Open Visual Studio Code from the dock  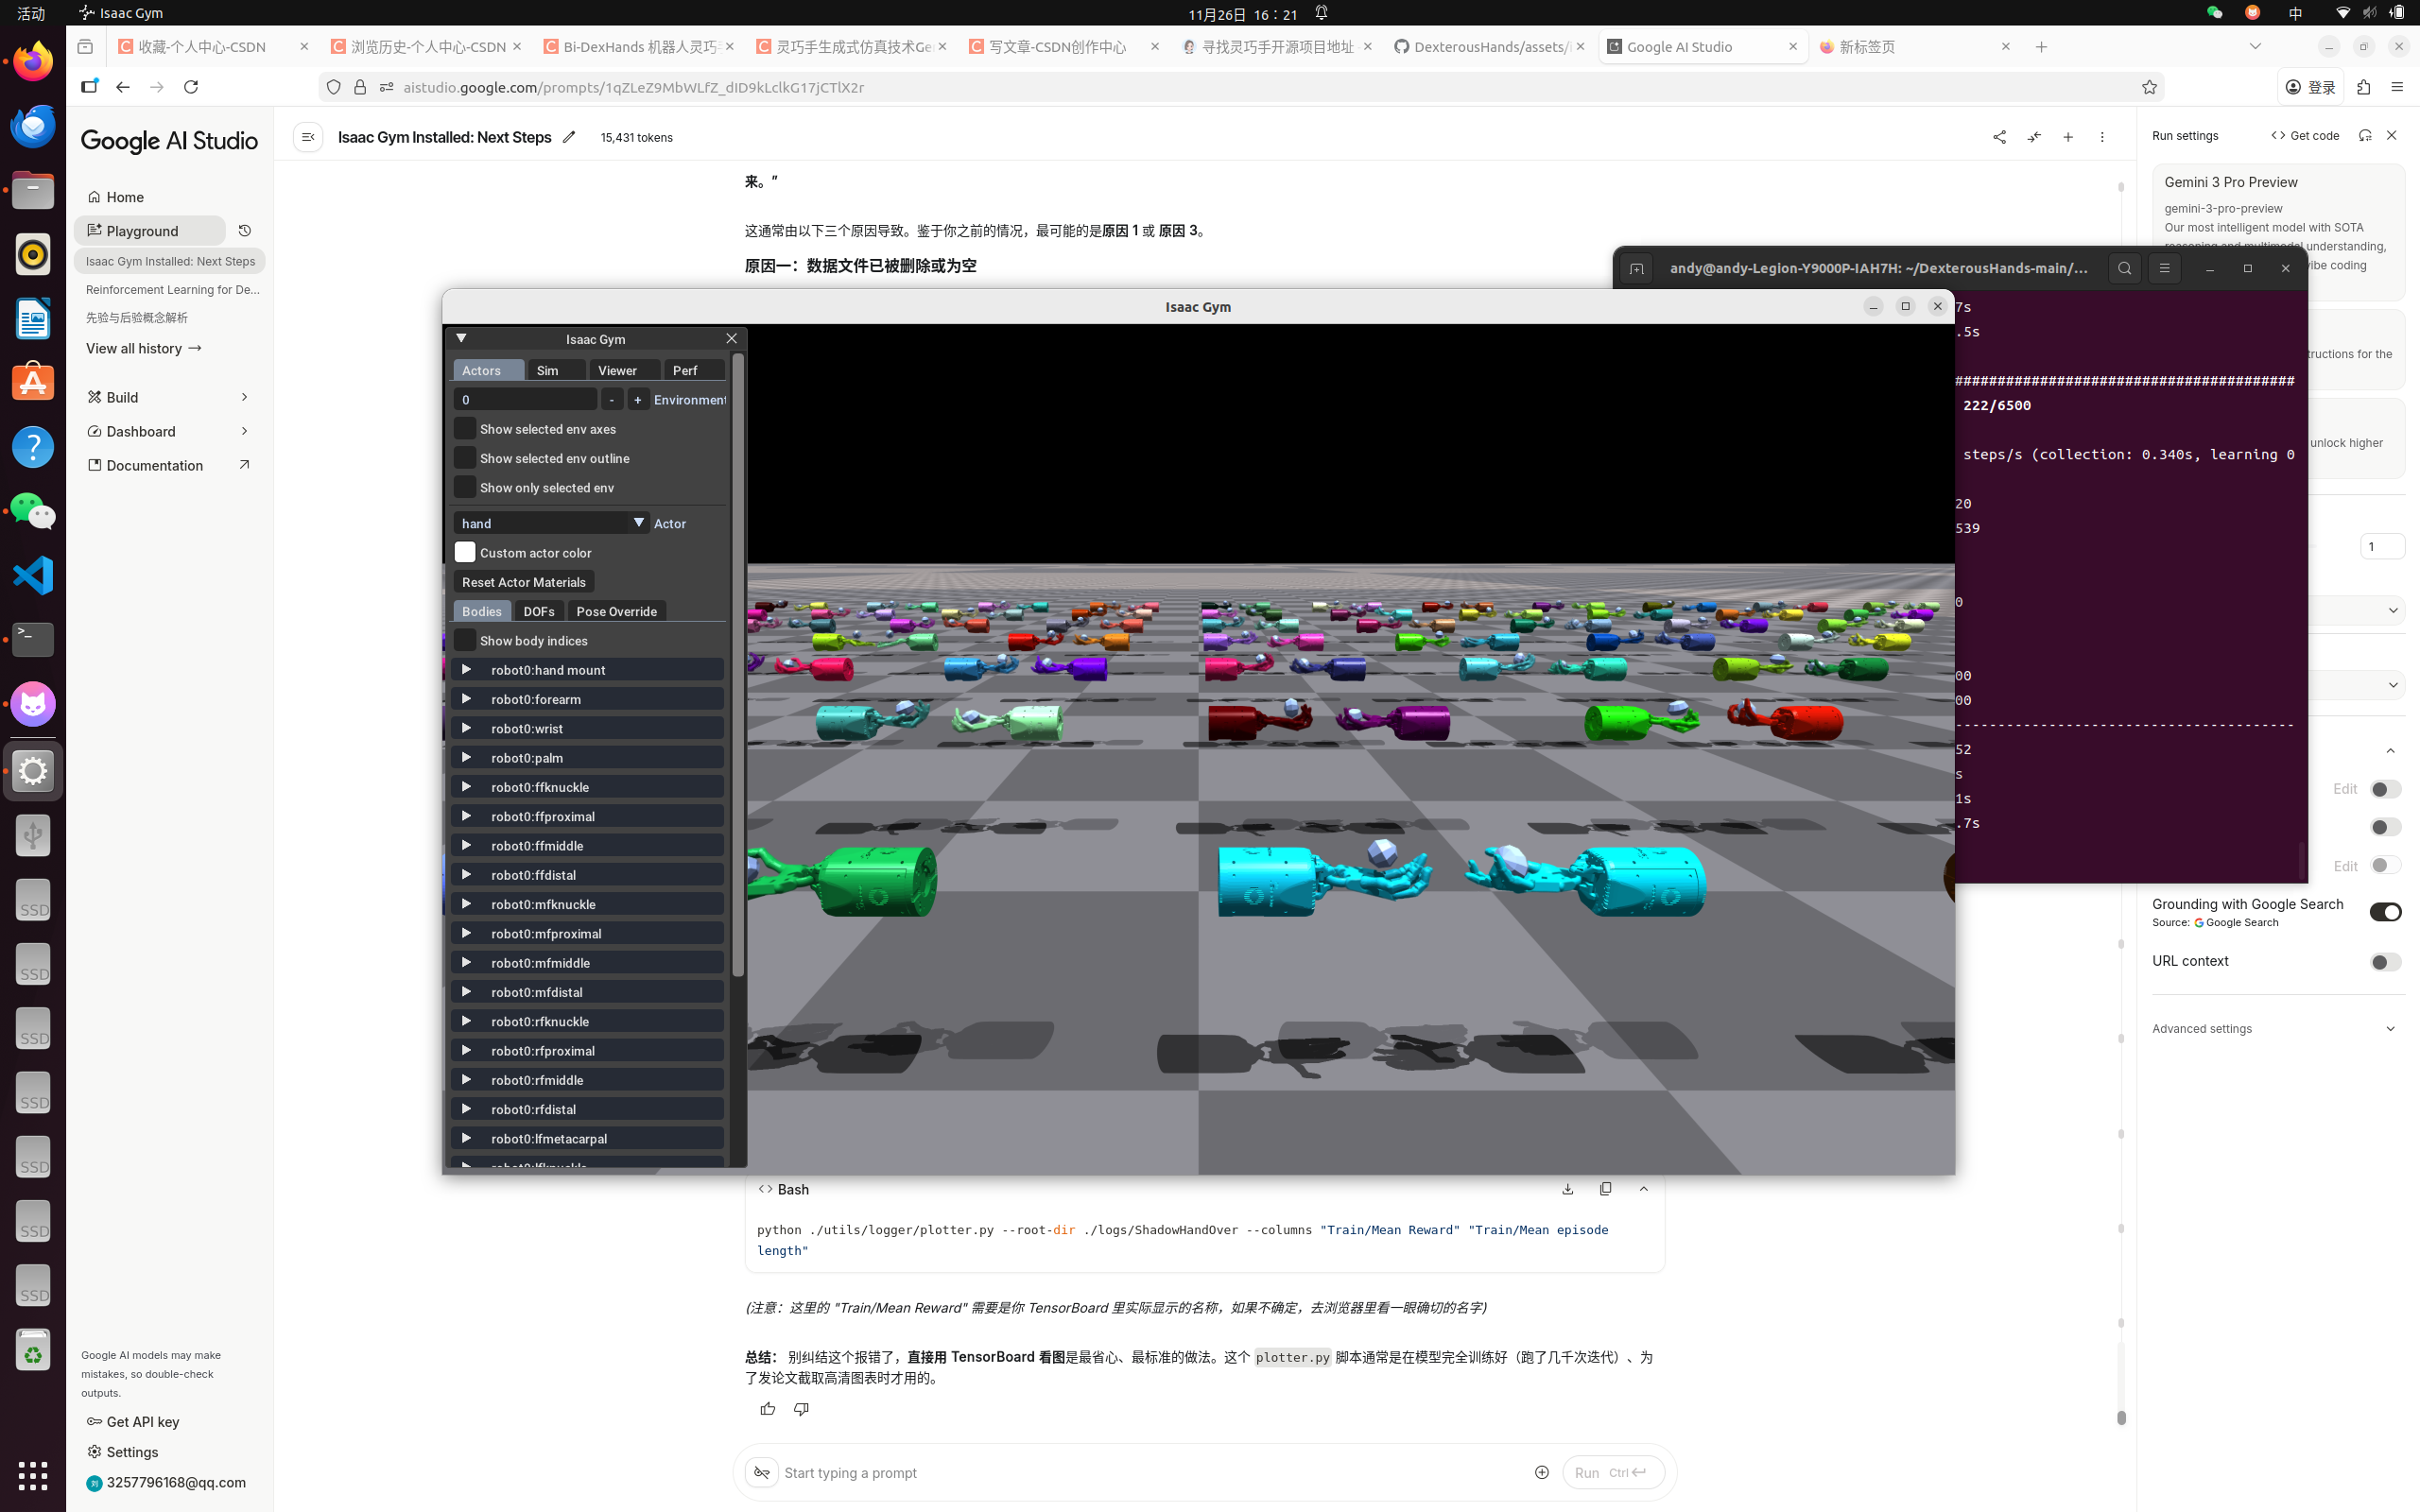pyautogui.click(x=33, y=576)
